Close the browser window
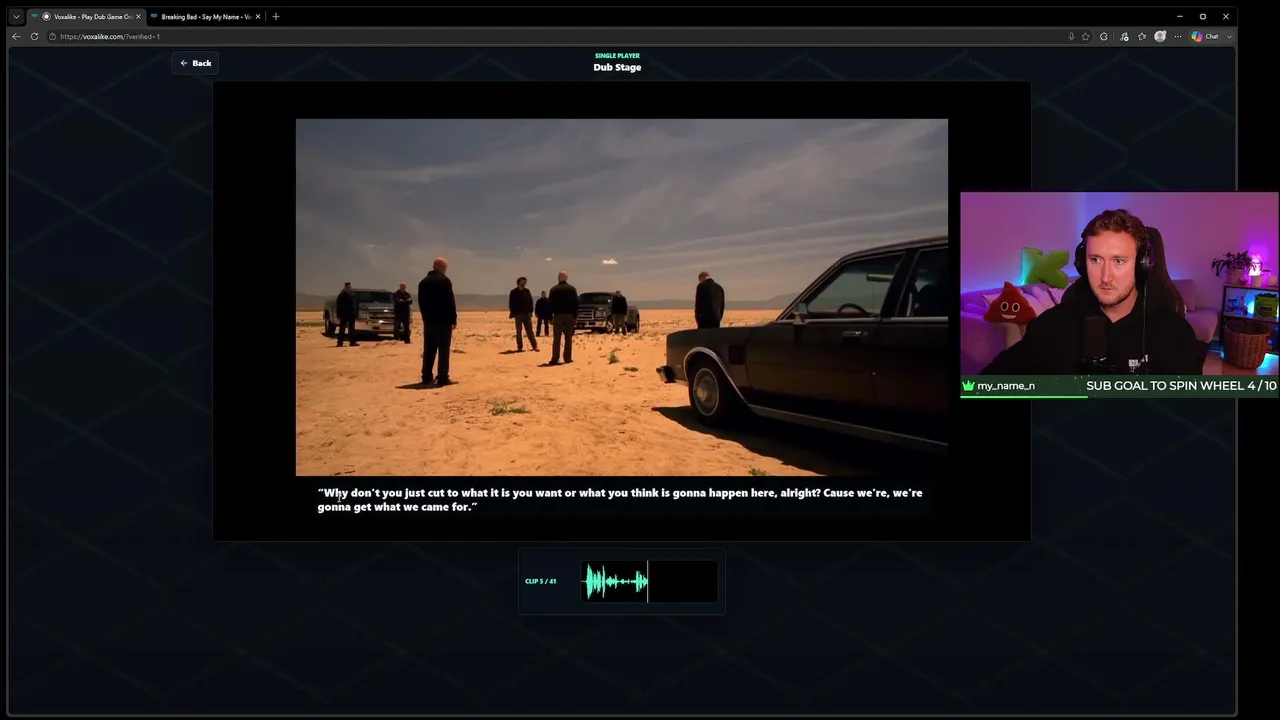Screen dimensions: 1280x720 coord(1226,16)
